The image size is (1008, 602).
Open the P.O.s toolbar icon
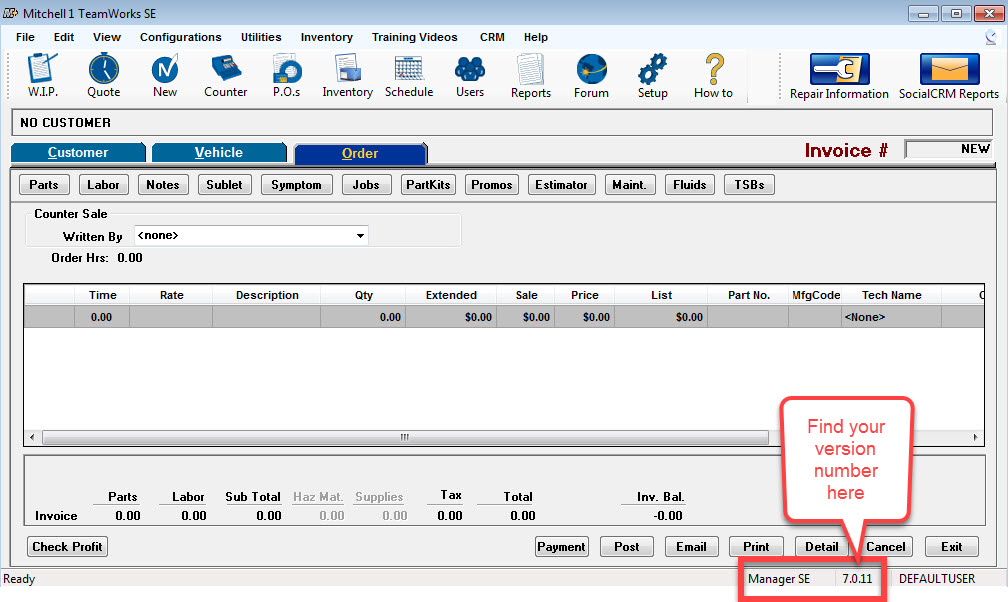pos(287,75)
